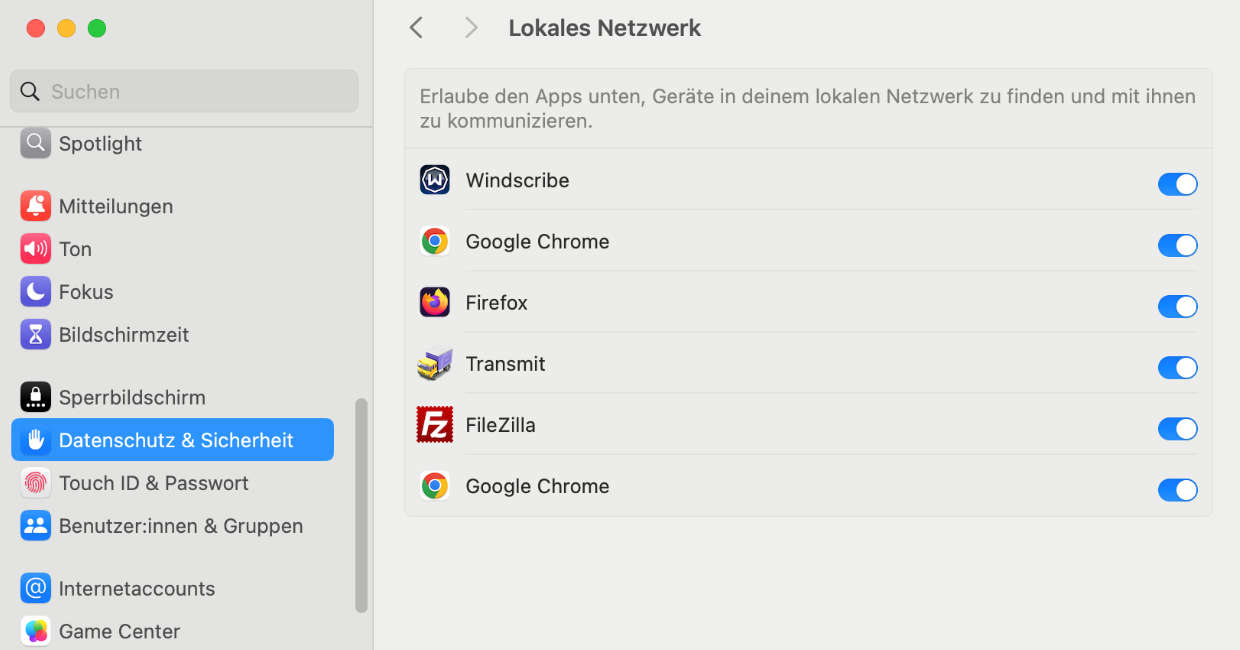Click the Chrome icon below Windscribe

(x=435, y=241)
